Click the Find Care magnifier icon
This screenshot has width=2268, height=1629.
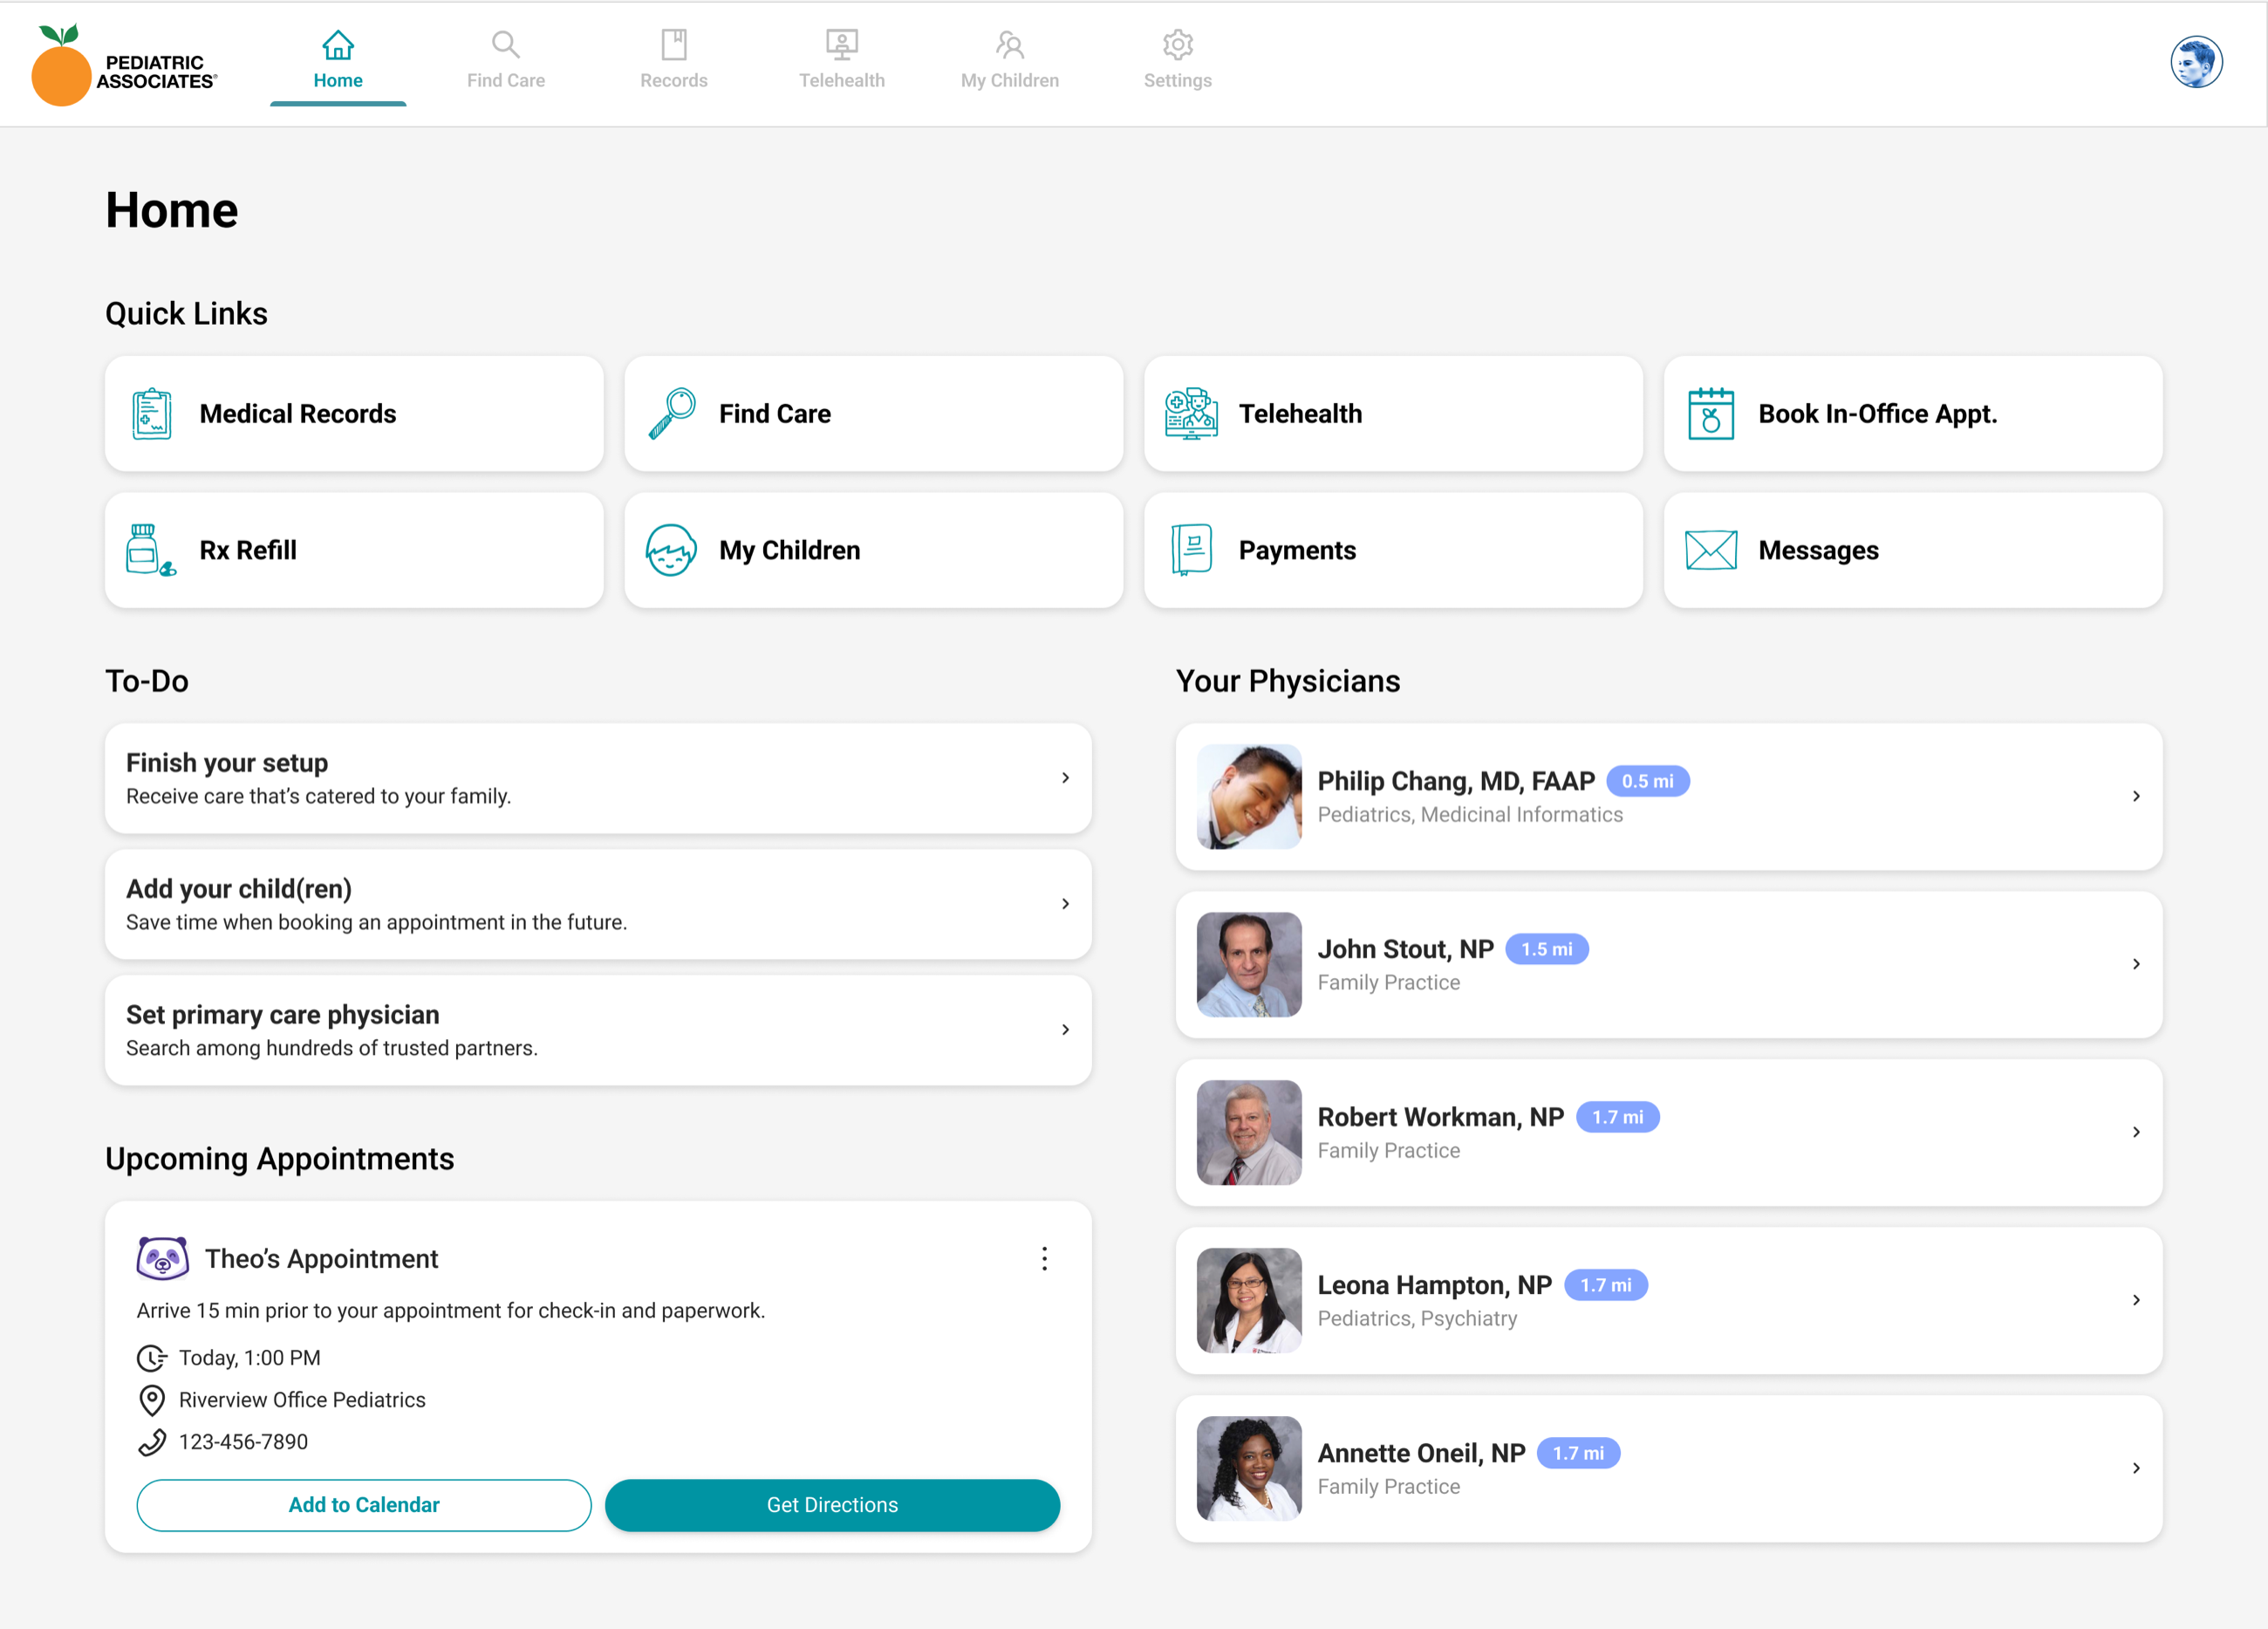tap(671, 414)
